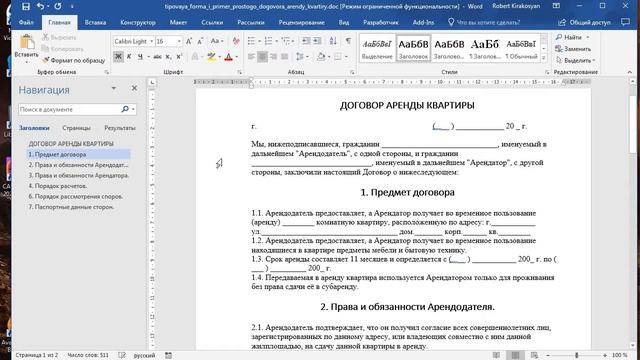
Task: Open the font size dropdown
Action: 179,41
